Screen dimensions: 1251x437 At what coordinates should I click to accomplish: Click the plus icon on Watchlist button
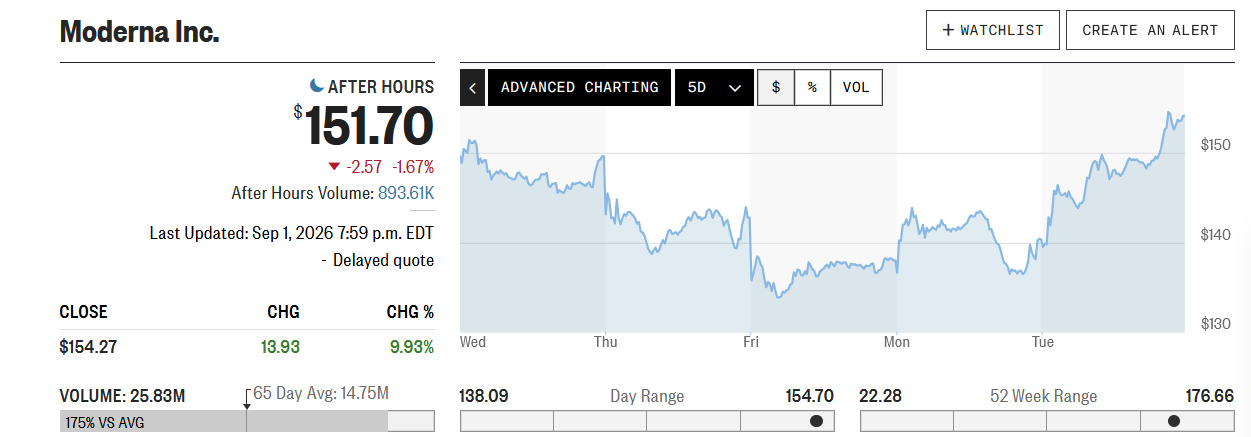[x=948, y=30]
